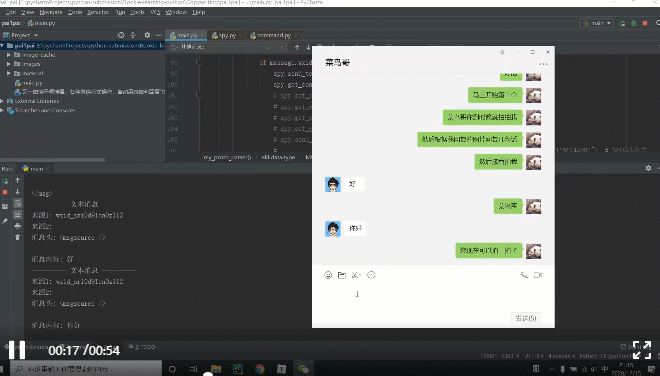Click the locate-file target icon in Project panel
Image resolution: width=660 pixels, height=376 pixels.
[x=121, y=35]
